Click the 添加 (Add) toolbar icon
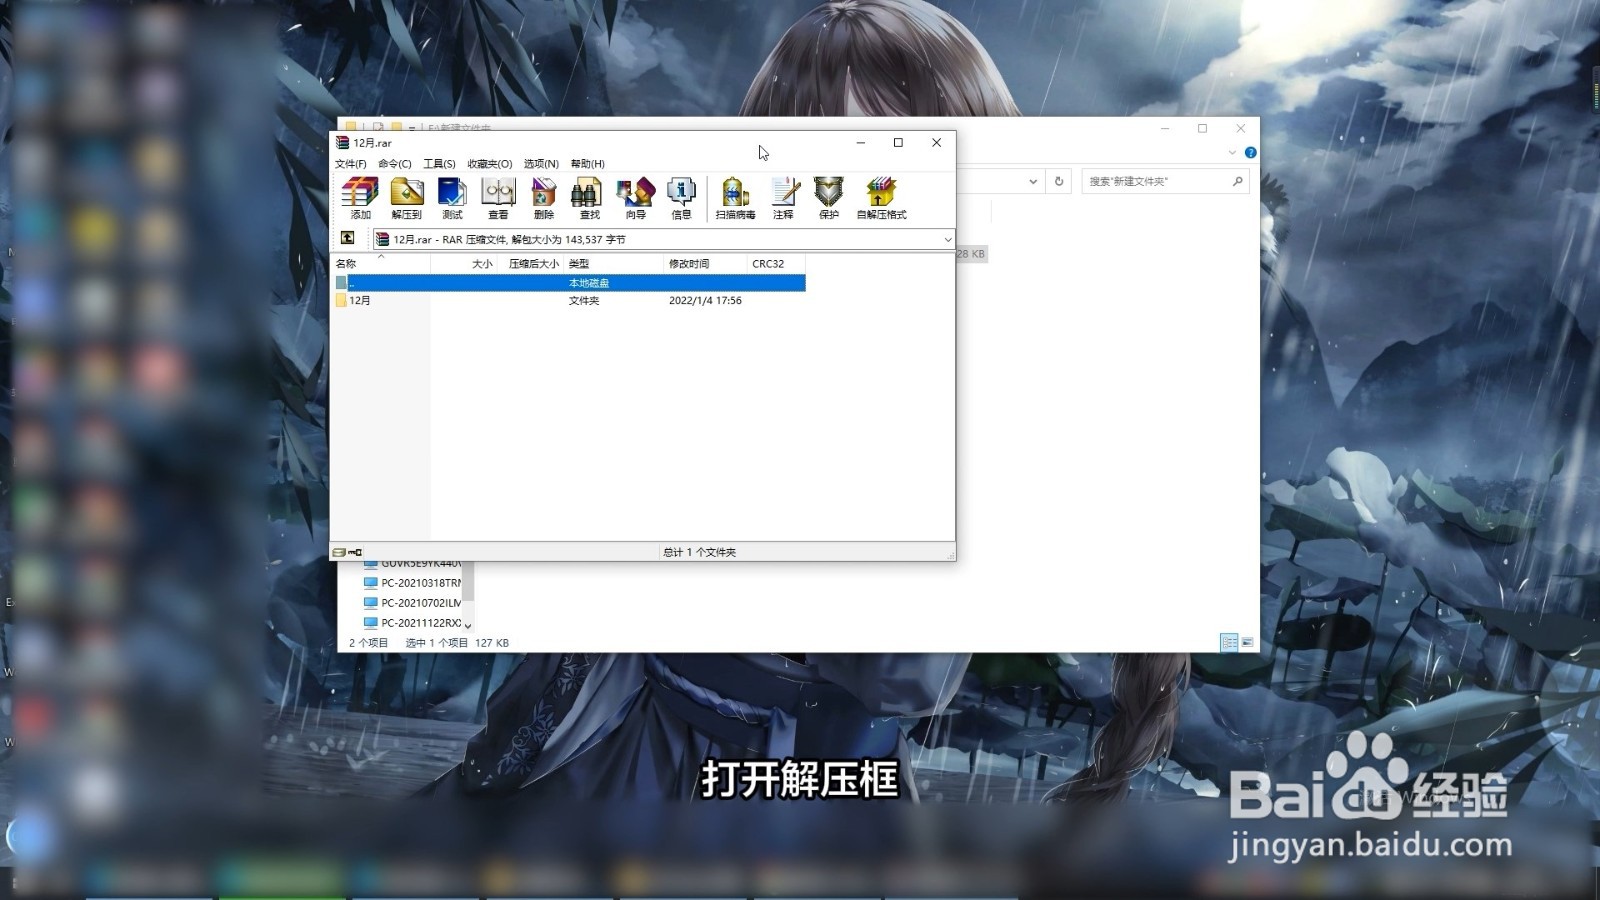1600x900 pixels. pyautogui.click(x=360, y=198)
